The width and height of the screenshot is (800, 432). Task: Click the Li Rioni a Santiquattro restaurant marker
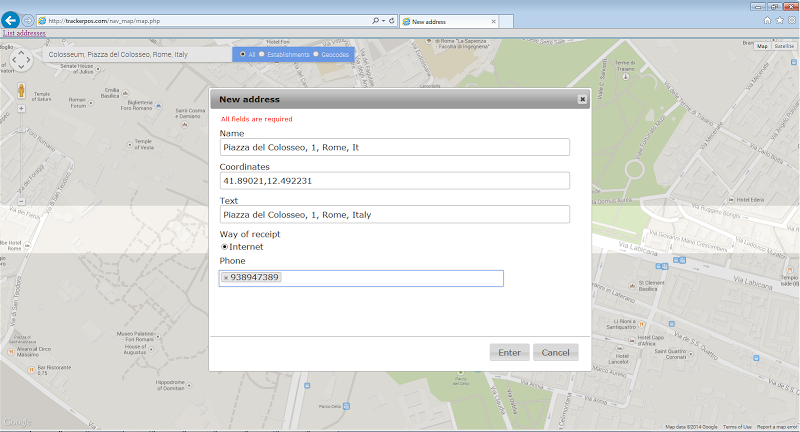pyautogui.click(x=641, y=324)
